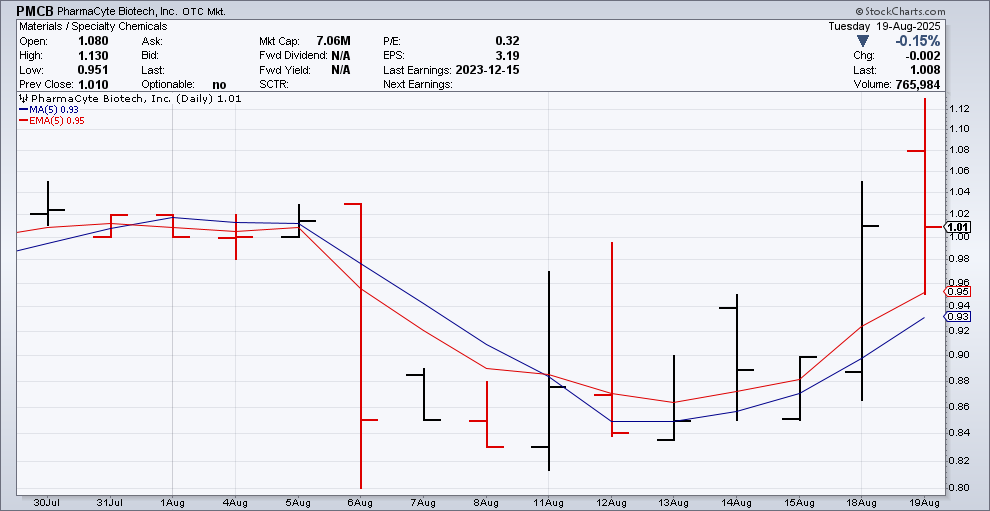This screenshot has height=511, width=990.
Task: Click the down-triangle price change icon
Action: click(862, 42)
